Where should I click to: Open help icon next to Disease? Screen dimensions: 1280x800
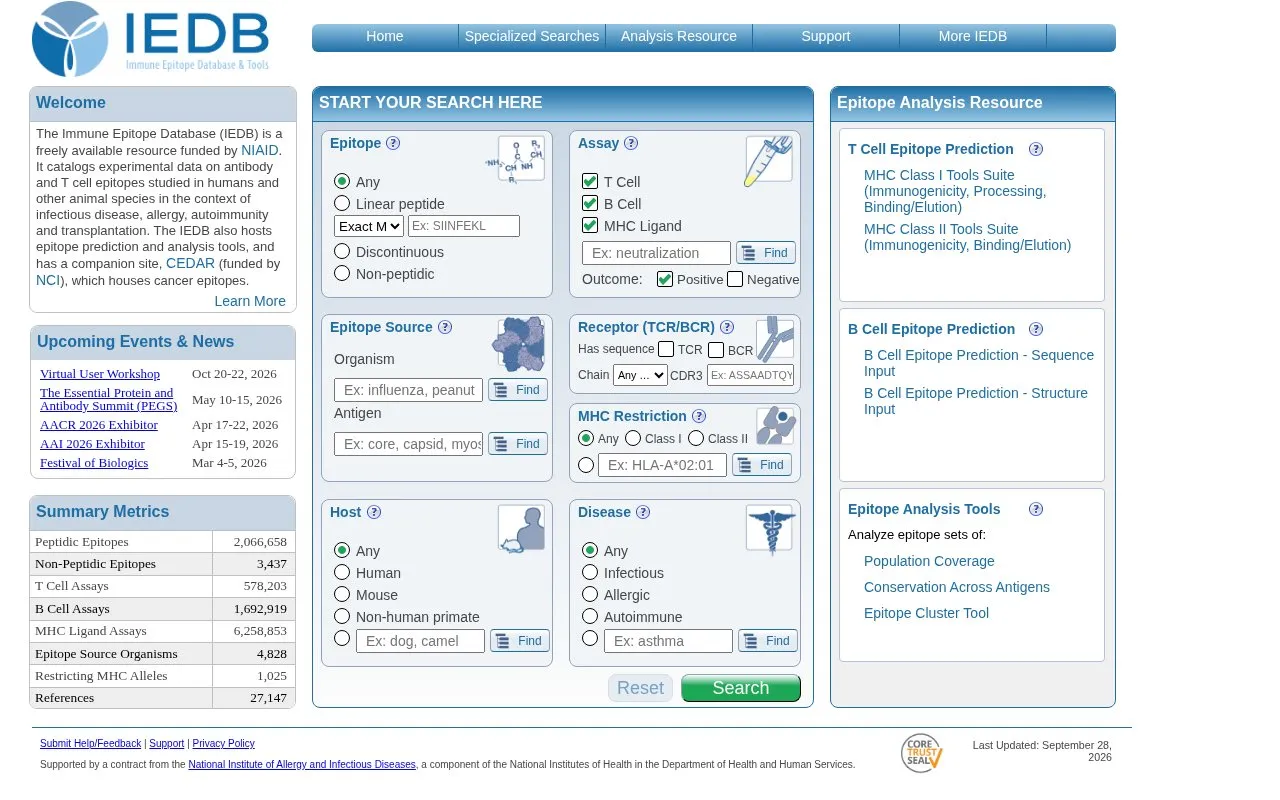click(x=643, y=512)
